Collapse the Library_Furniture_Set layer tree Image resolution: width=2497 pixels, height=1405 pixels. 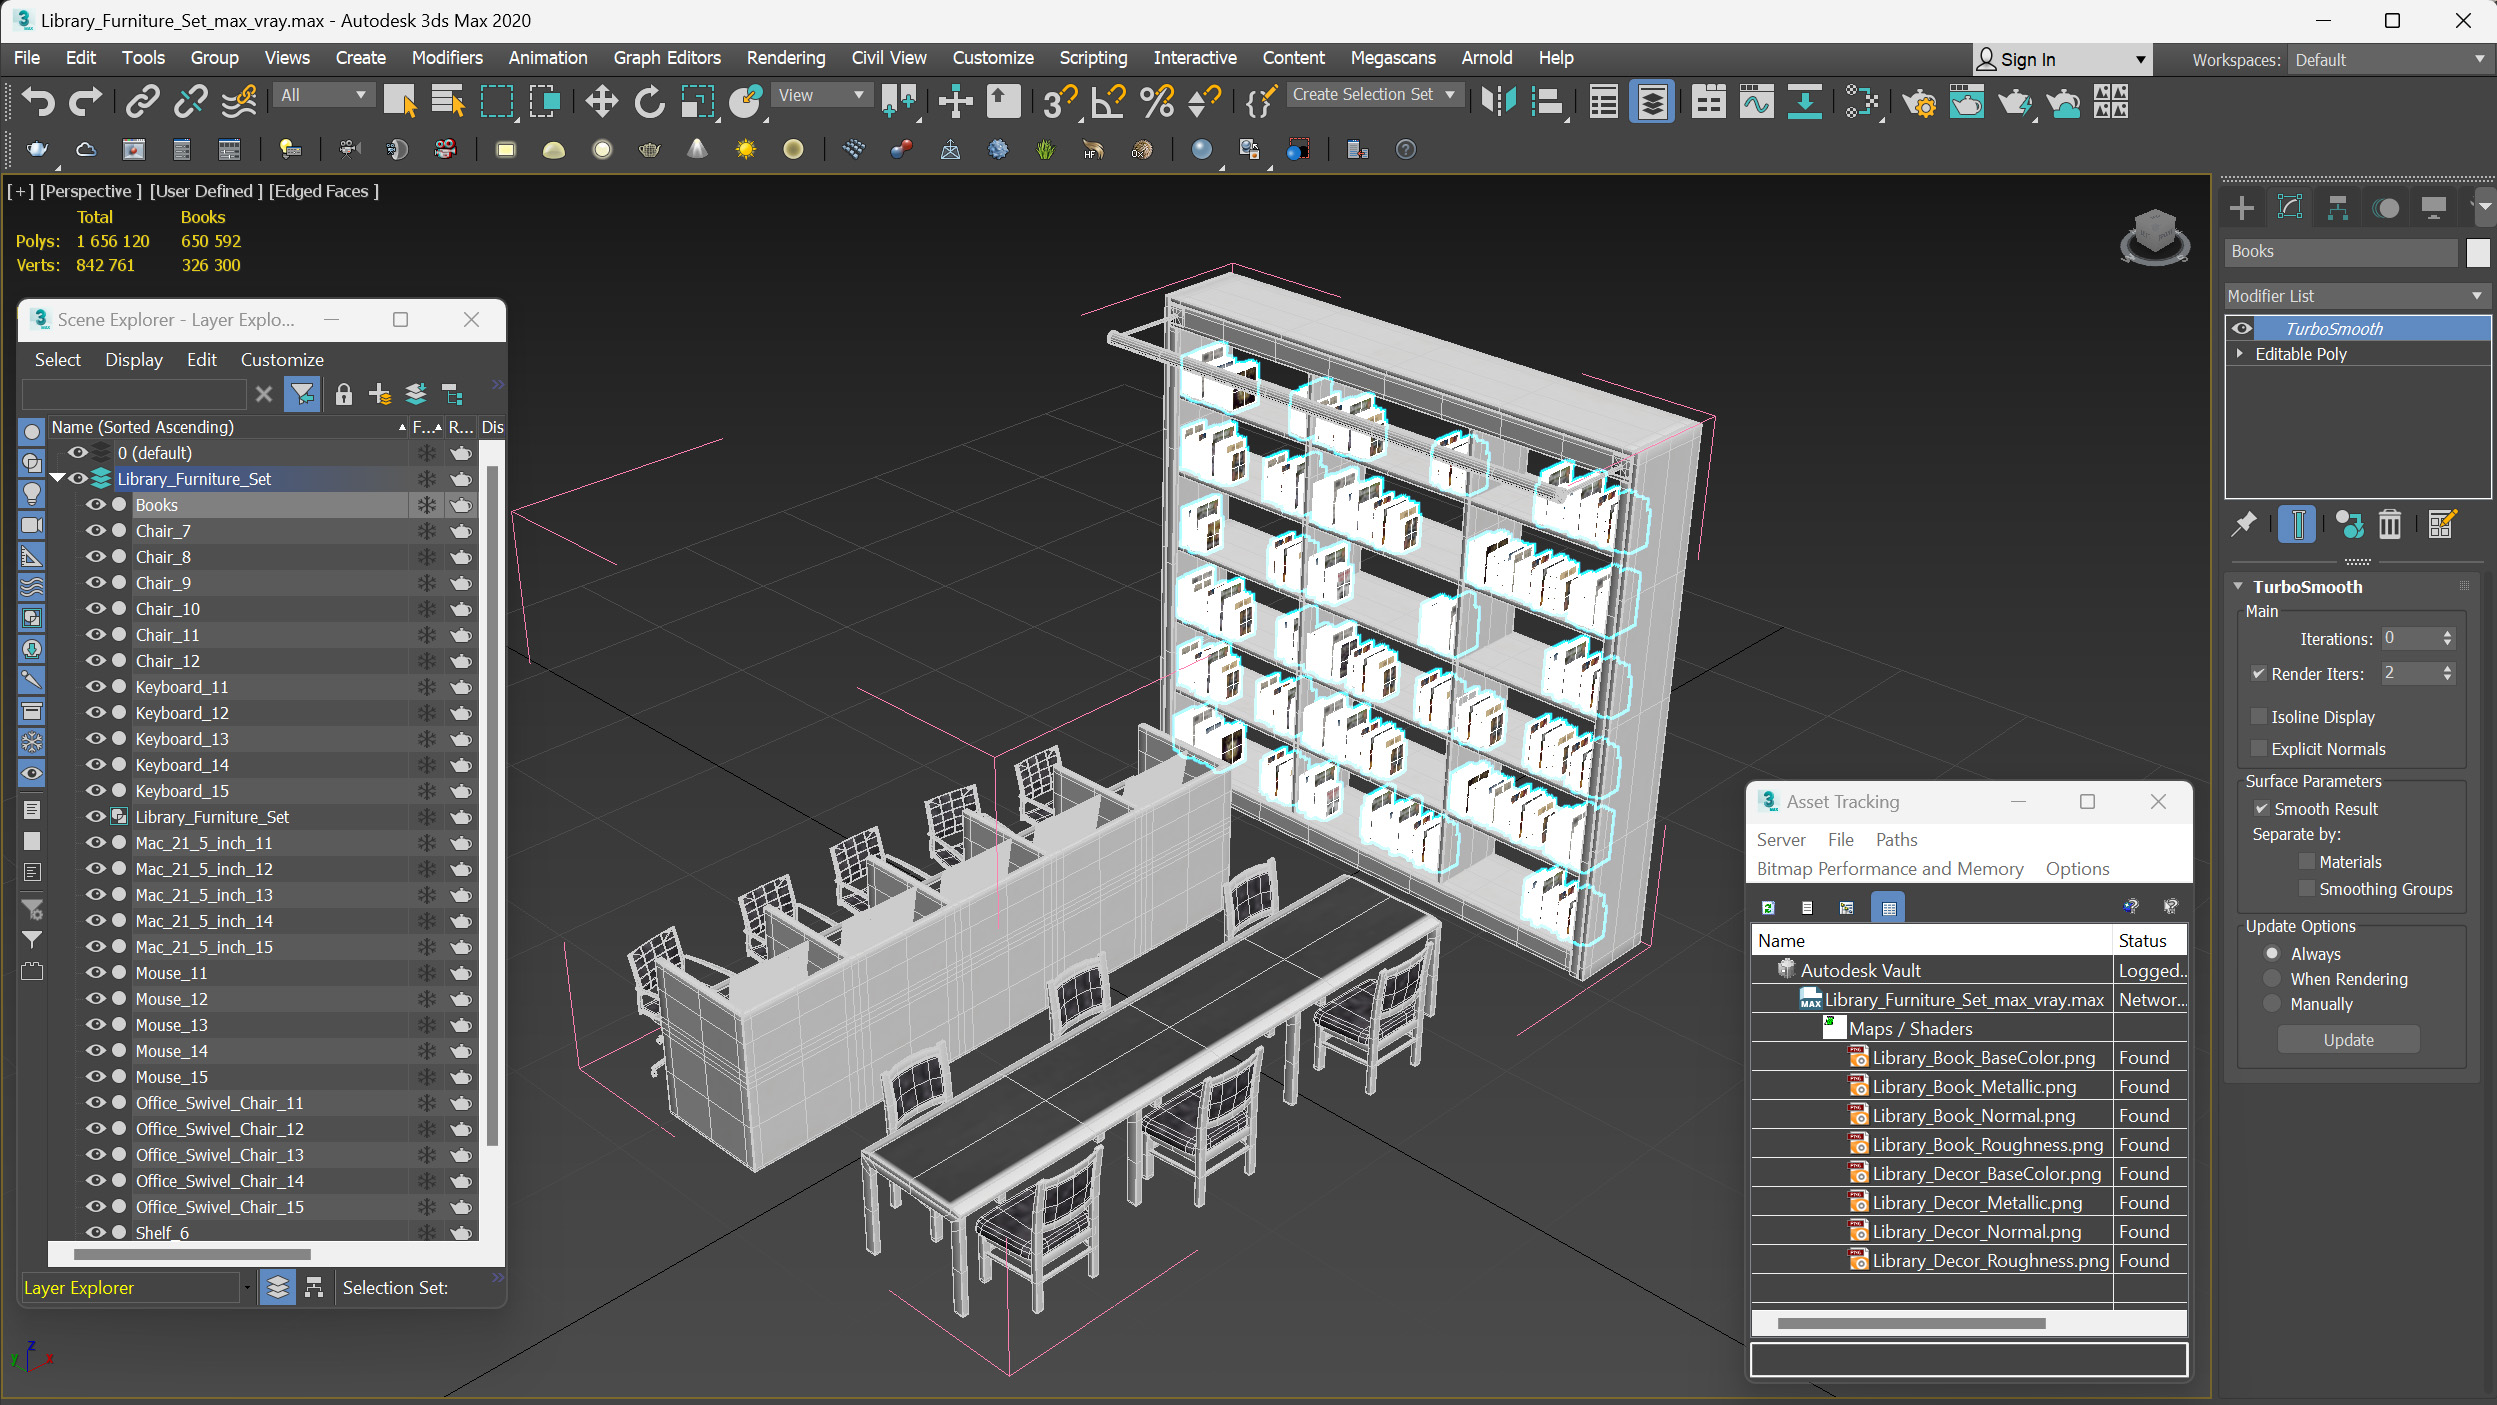coord(57,479)
